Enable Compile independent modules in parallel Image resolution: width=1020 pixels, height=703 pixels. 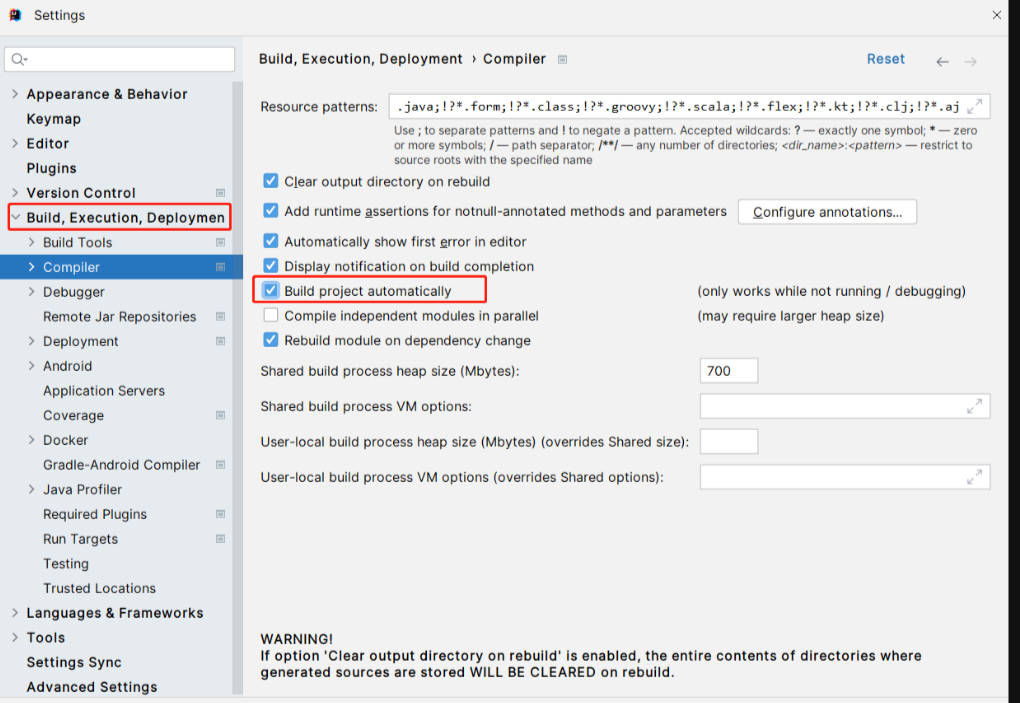click(x=271, y=316)
